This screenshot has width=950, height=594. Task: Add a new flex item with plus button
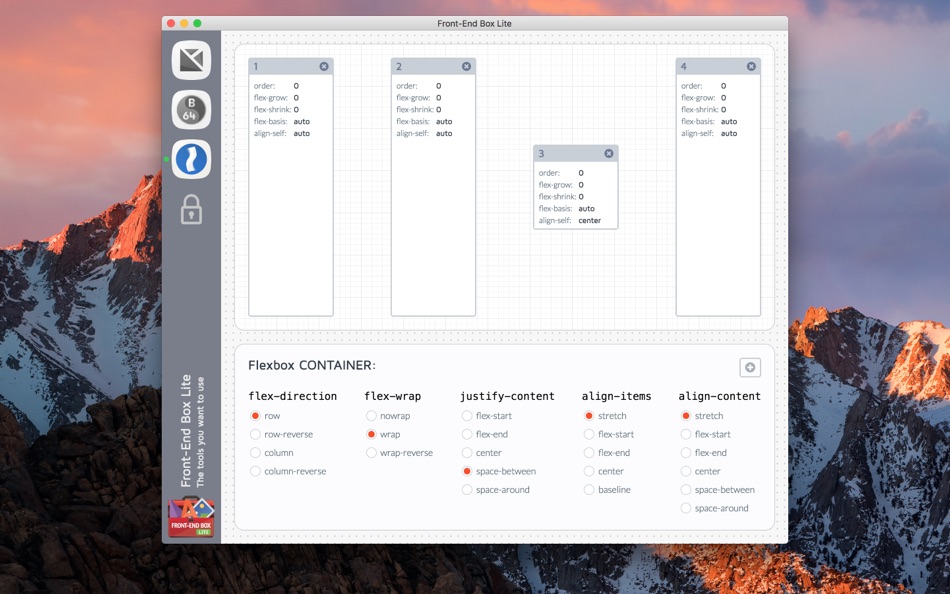750,367
